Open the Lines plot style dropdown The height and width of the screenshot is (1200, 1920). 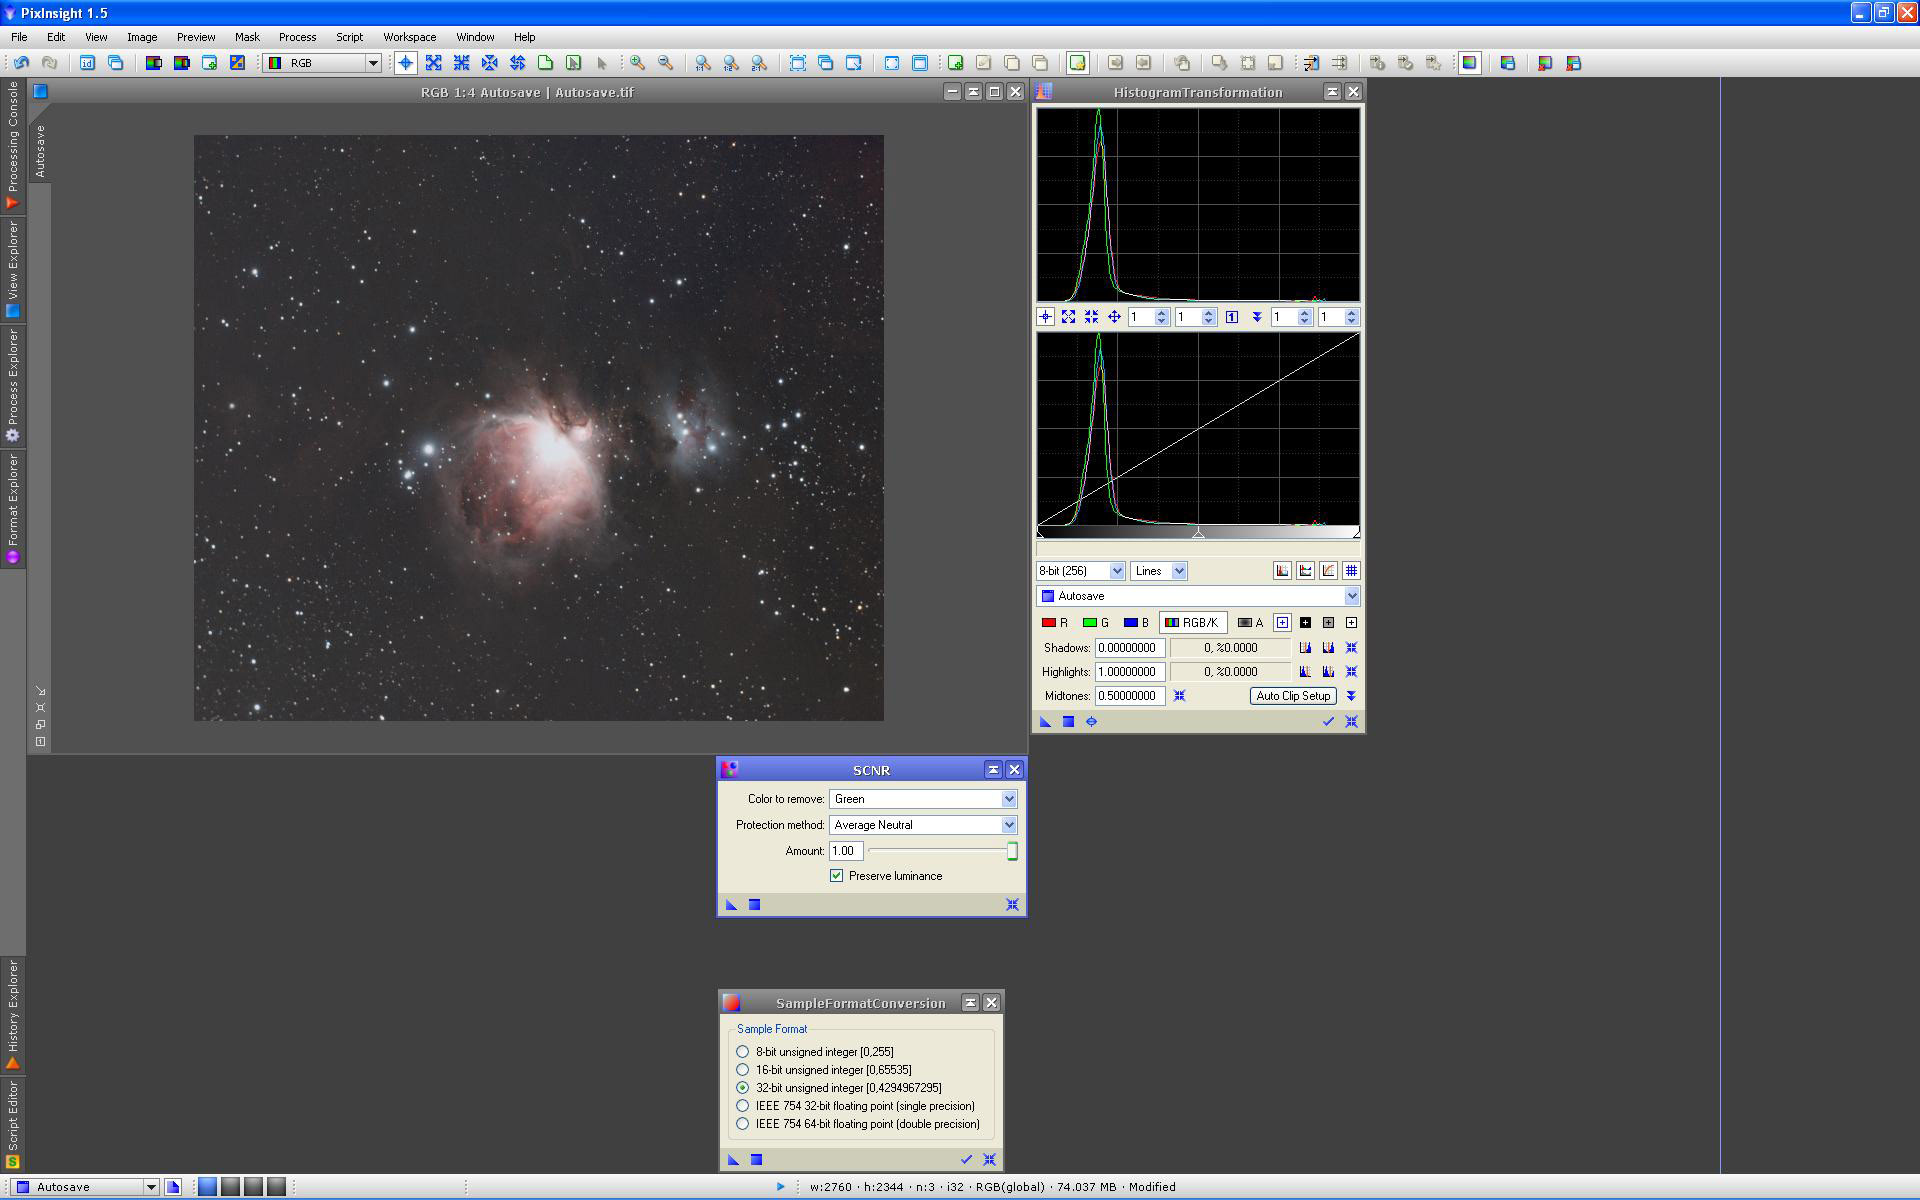point(1158,571)
